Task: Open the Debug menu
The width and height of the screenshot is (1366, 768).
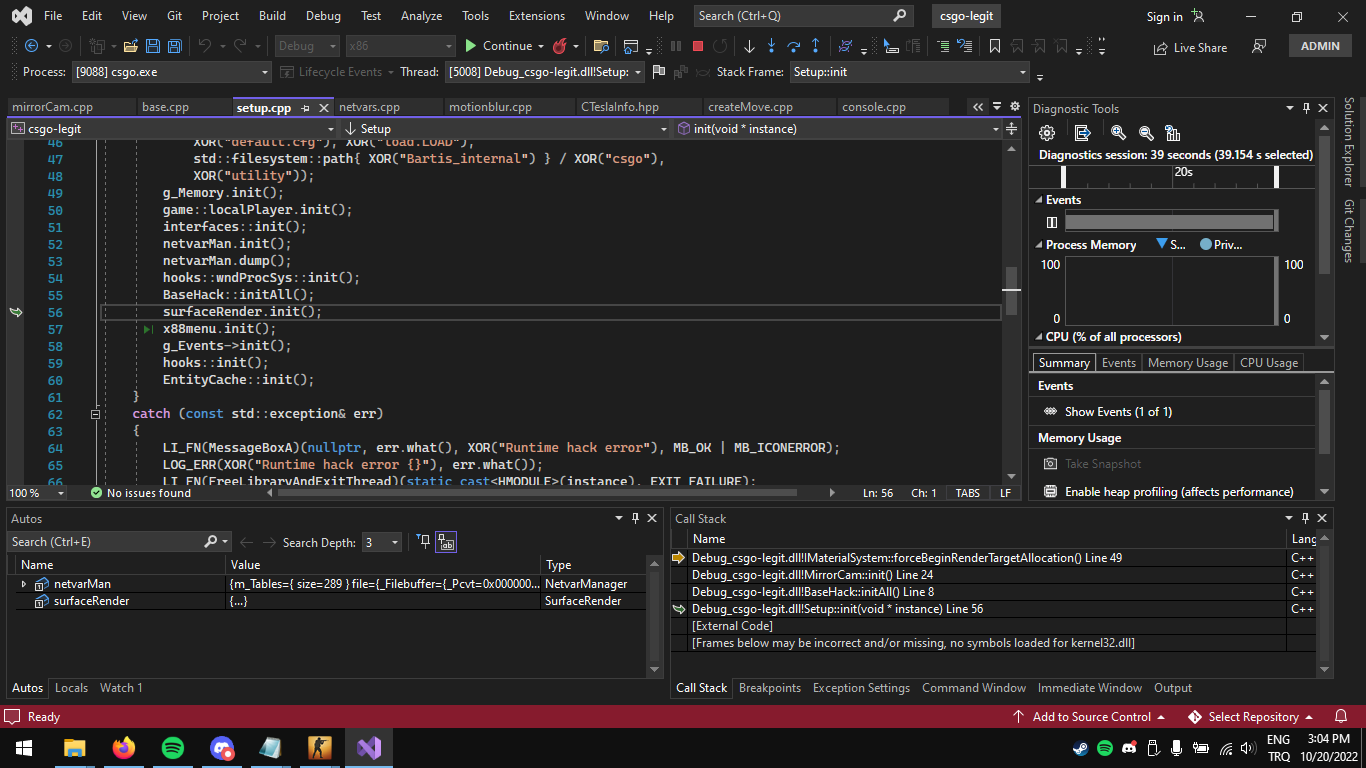Action: 322,15
